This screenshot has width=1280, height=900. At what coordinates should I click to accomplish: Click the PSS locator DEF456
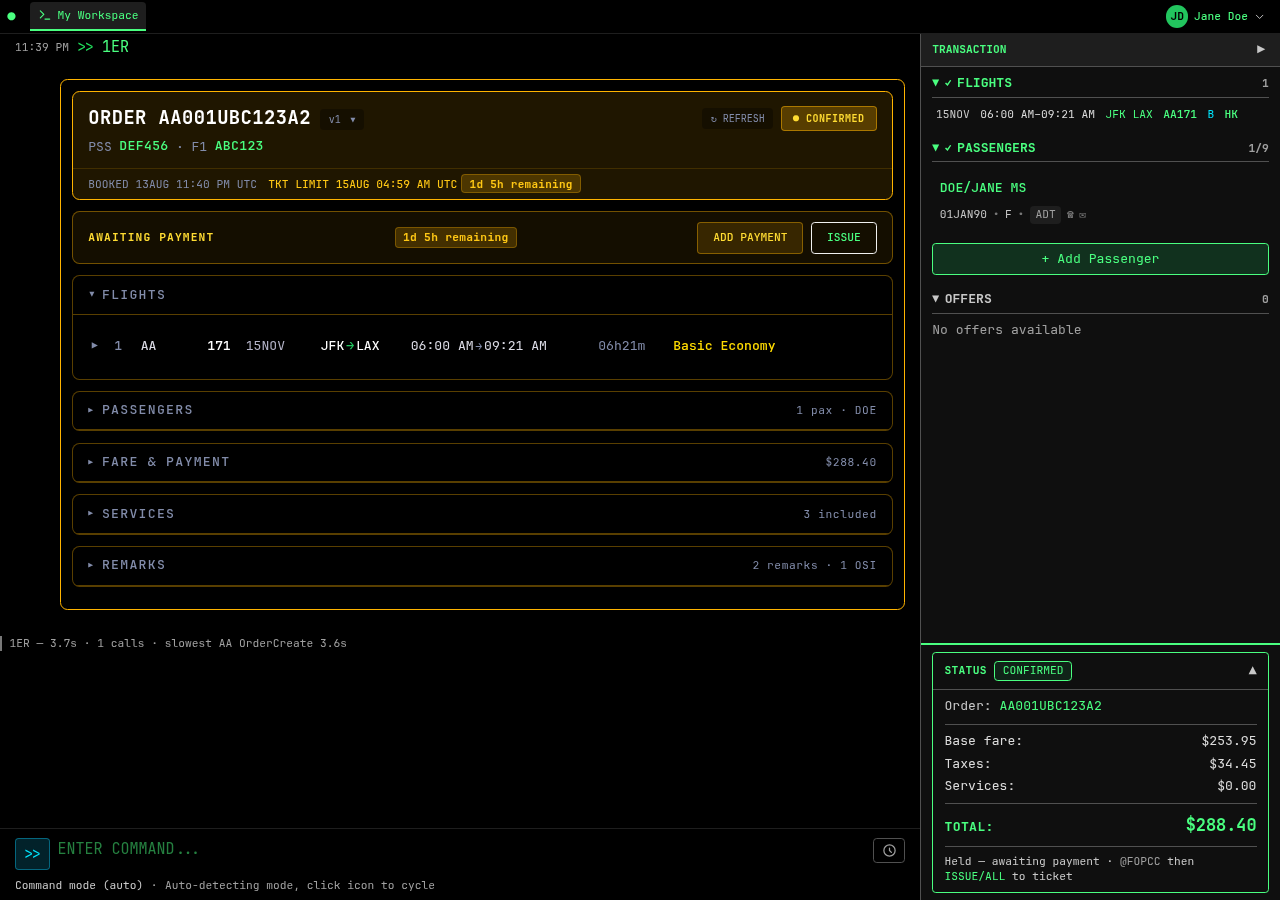pos(144,146)
